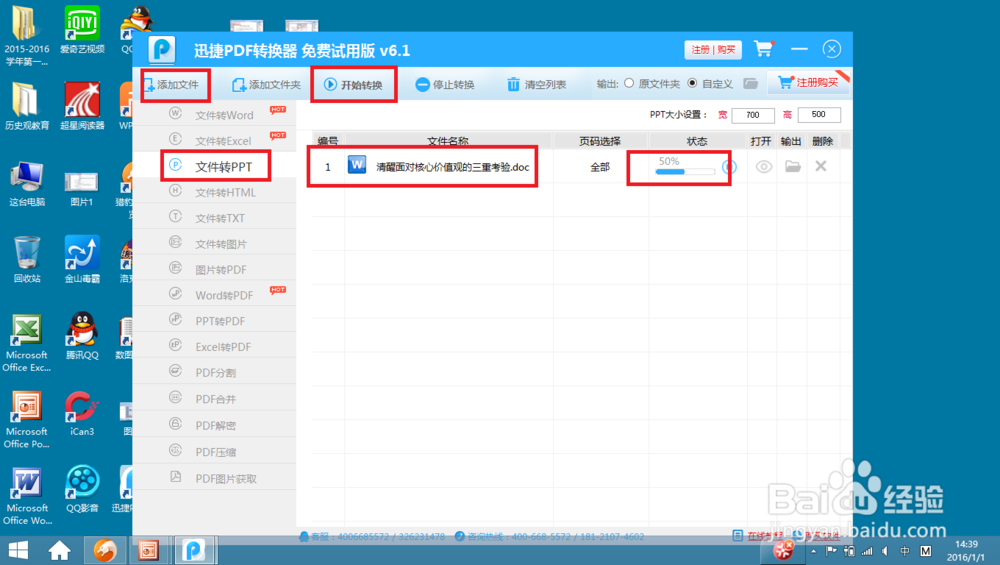Open the 历史观教育 desktop folder
The height and width of the screenshot is (565, 1000).
27,106
